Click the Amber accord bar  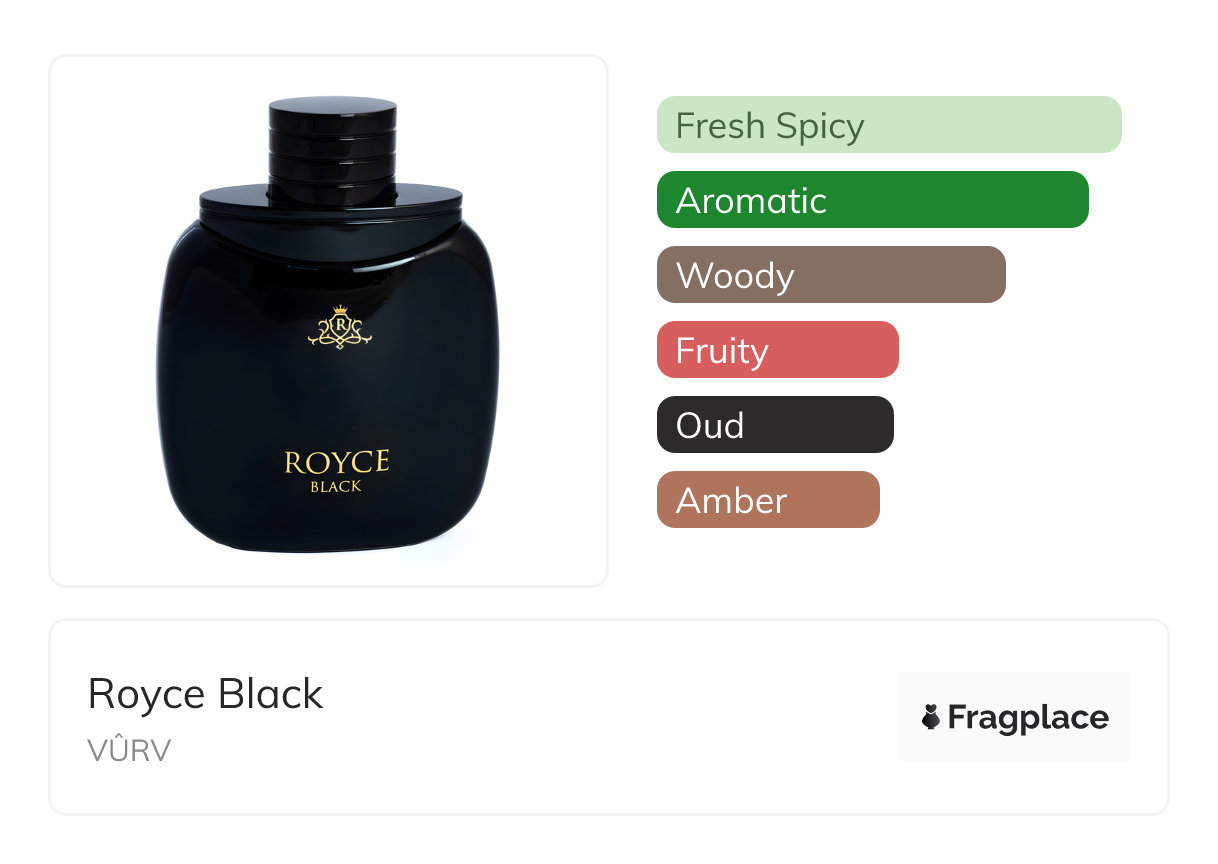tap(768, 500)
